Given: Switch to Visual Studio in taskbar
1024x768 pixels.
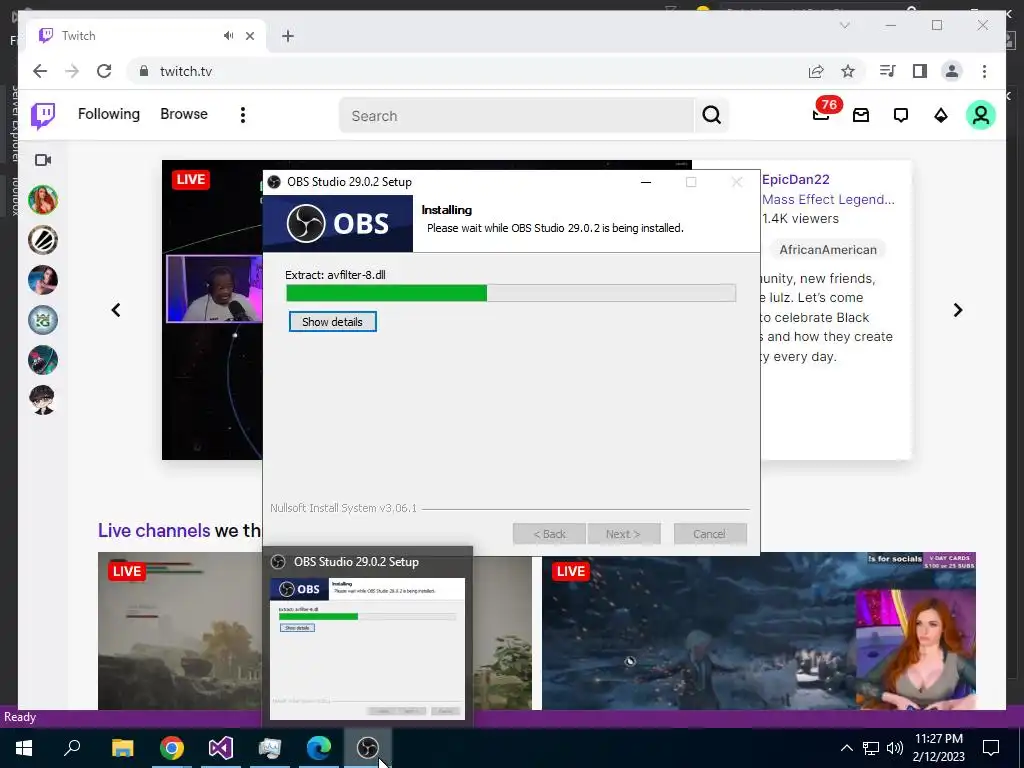Looking at the screenshot, I should (x=221, y=748).
